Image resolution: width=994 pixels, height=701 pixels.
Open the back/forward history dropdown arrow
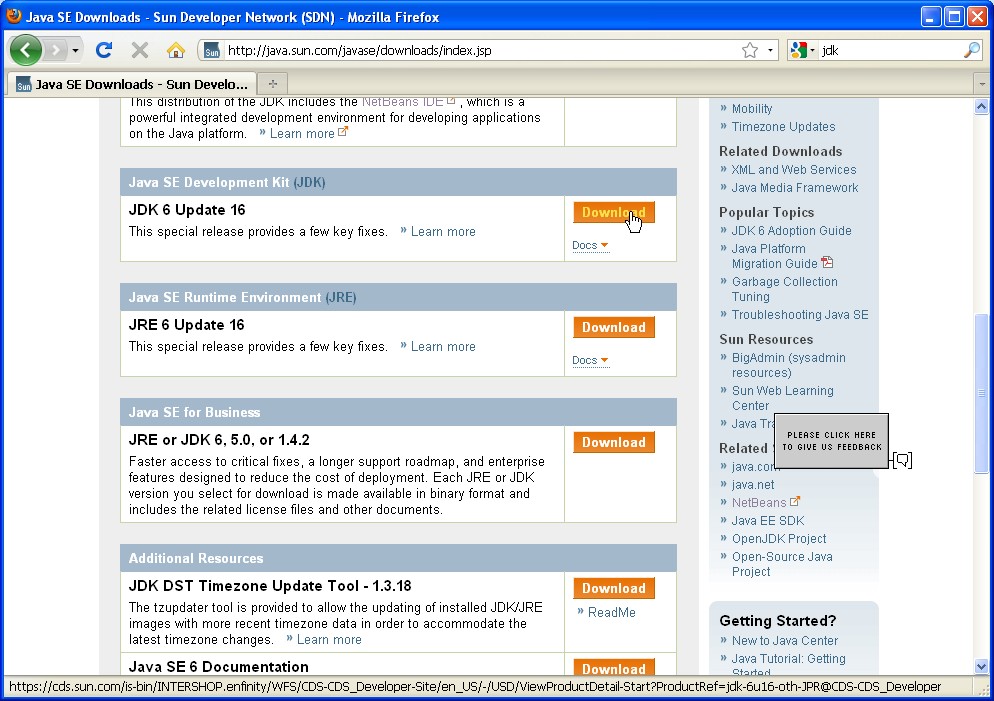(75, 50)
